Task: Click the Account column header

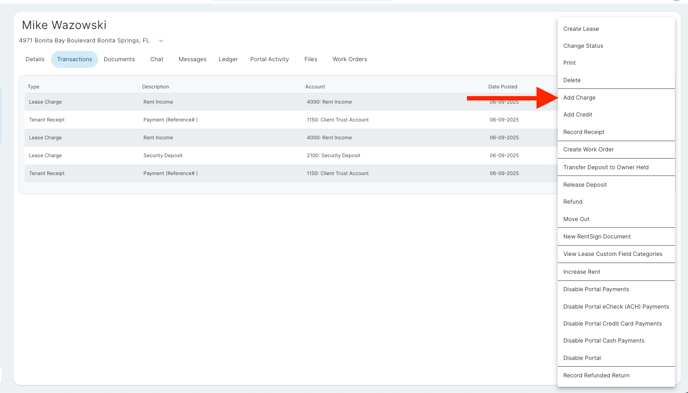Action: pyautogui.click(x=315, y=87)
